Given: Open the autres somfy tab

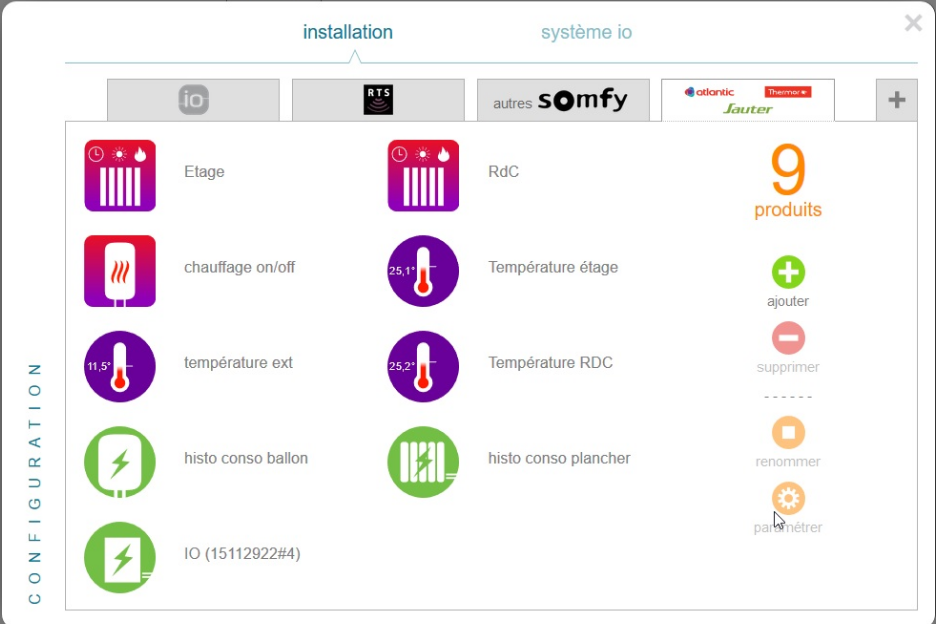Looking at the screenshot, I should click(563, 100).
